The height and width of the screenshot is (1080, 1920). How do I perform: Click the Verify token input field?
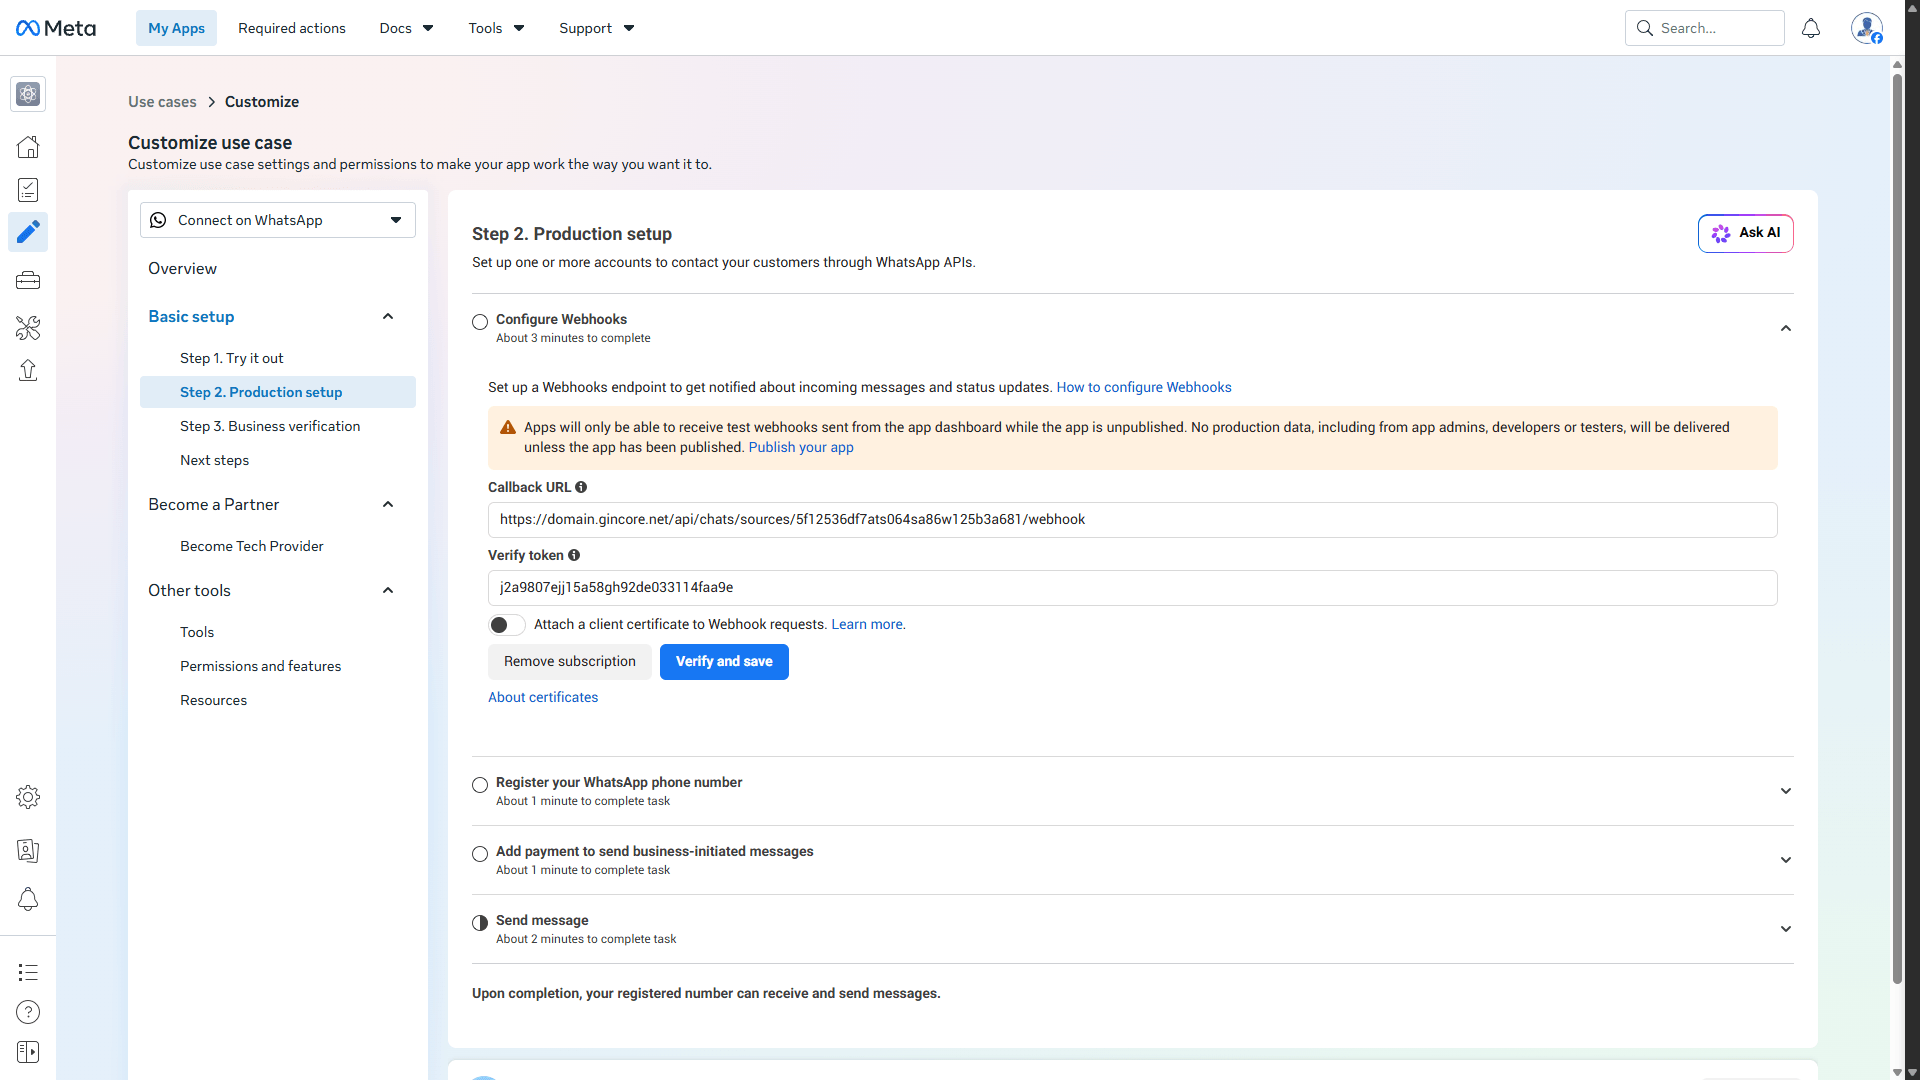(1132, 588)
